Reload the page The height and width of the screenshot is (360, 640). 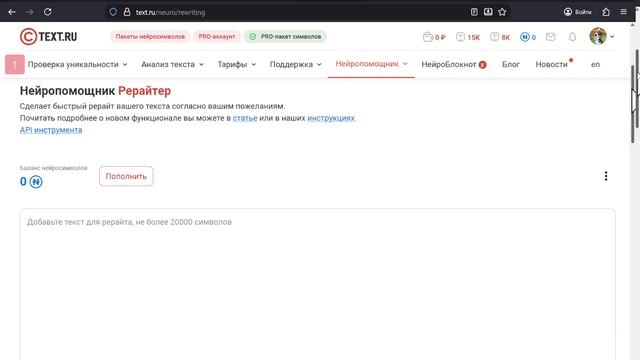click(x=47, y=12)
